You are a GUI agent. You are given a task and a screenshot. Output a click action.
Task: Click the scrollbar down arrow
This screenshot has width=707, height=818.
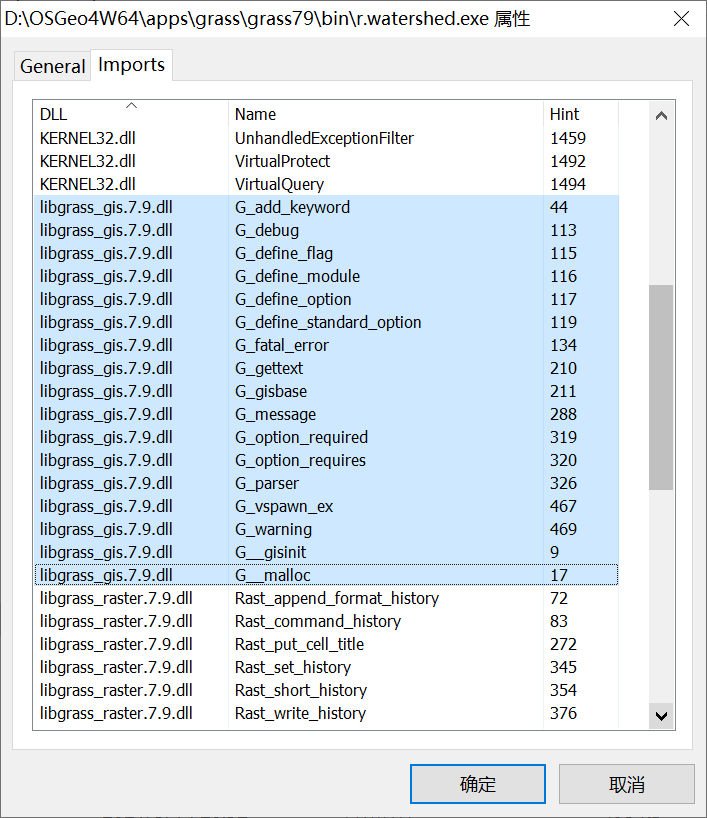pyautogui.click(x=661, y=716)
